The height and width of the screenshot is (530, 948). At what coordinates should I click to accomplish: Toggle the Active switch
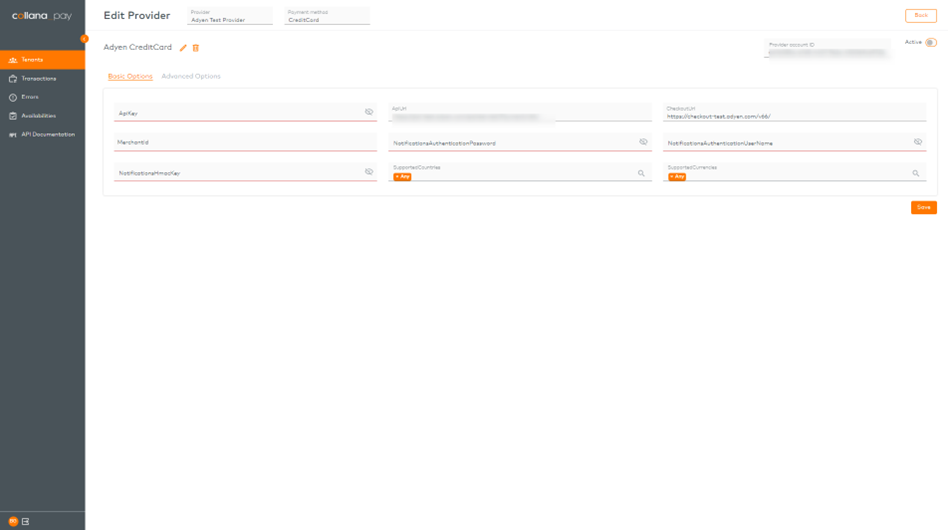930,42
